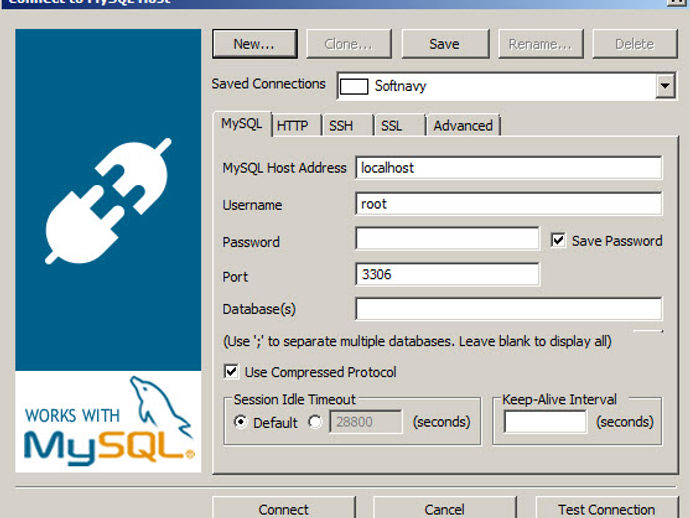Click the Rename... button
Viewport: 690px width, 518px height.
(x=540, y=44)
